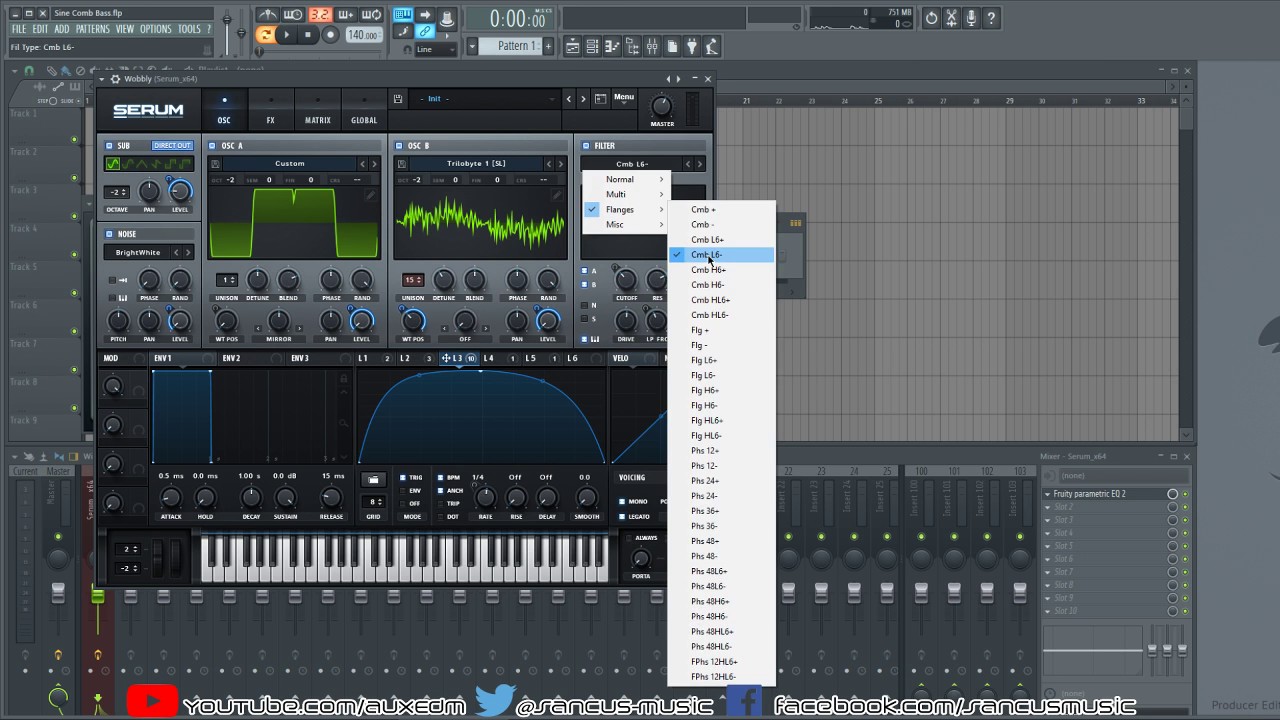The height and width of the screenshot is (720, 1280).
Task: Click the OSC A wavetable save floppy icon
Action: (214, 164)
